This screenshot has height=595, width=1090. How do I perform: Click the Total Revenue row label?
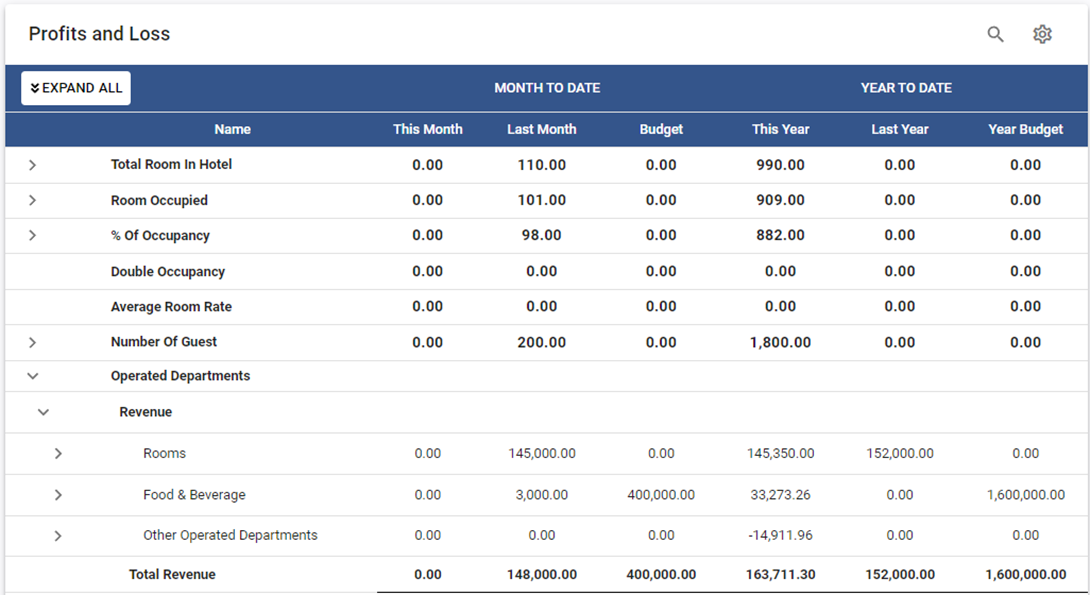[x=172, y=575]
